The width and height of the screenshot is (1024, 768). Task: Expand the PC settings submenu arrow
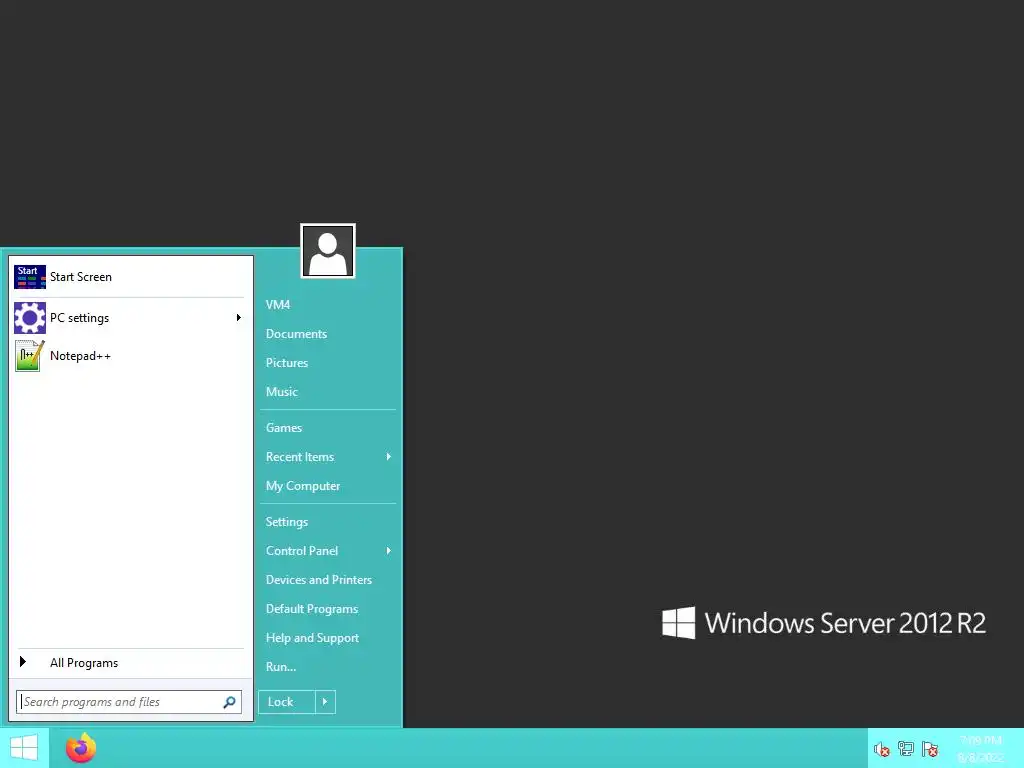(x=238, y=318)
